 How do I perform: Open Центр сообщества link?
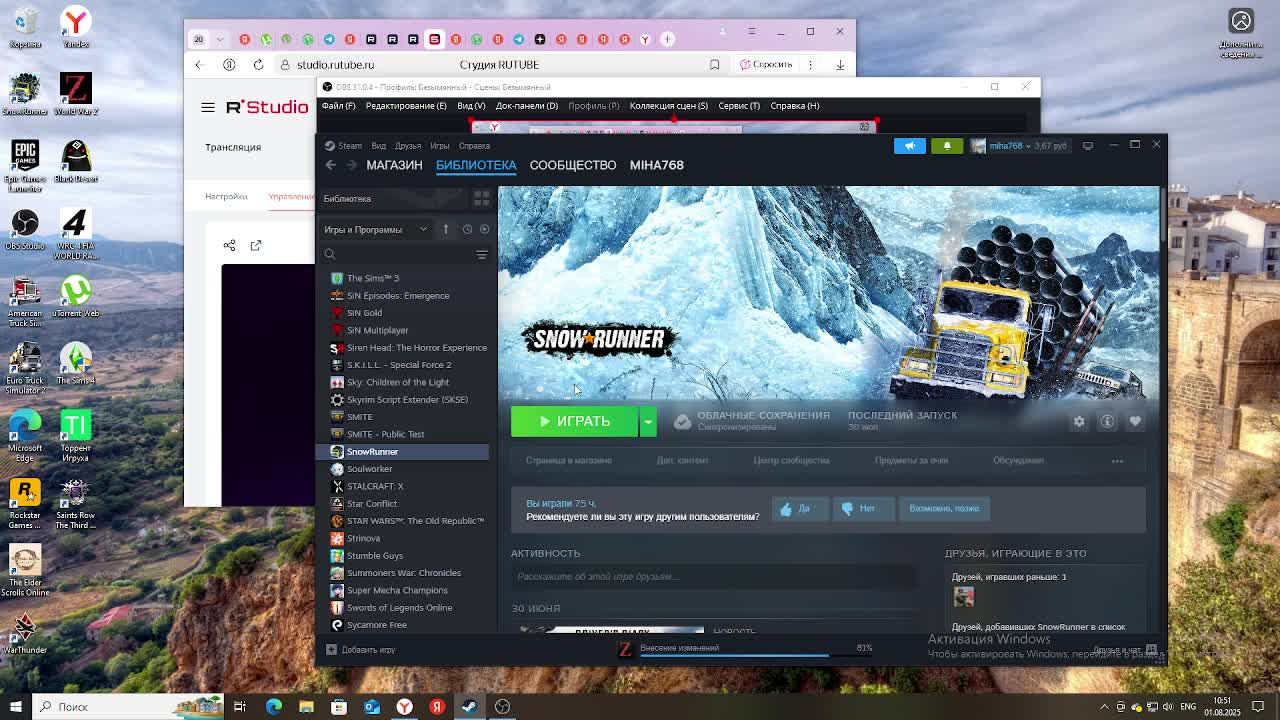[792, 461]
